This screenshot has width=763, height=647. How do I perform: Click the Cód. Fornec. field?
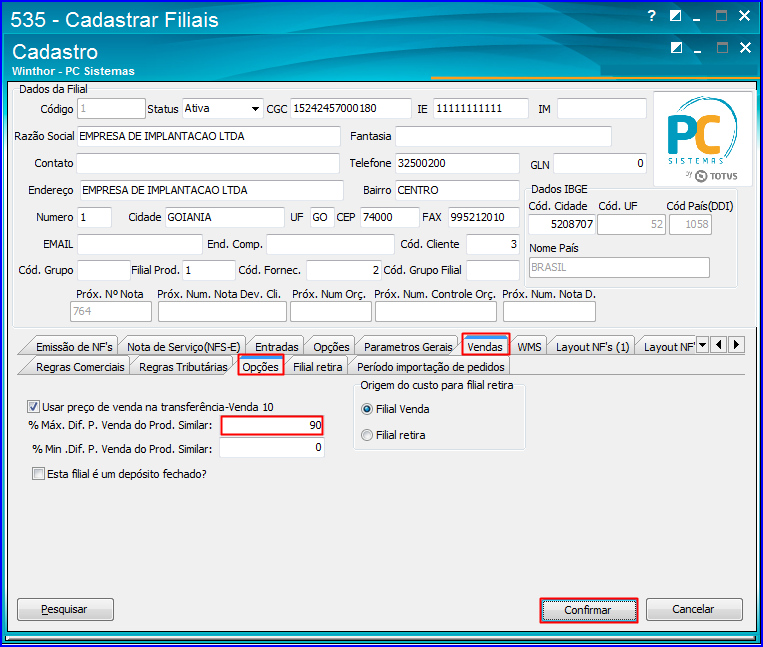tap(344, 270)
